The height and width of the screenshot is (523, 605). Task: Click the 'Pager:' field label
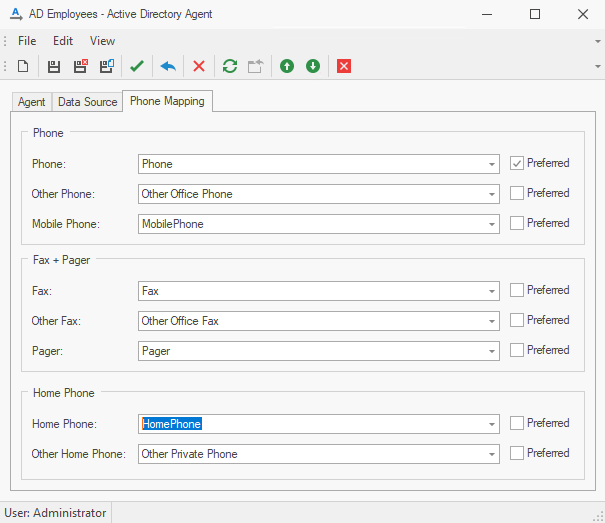(47, 351)
